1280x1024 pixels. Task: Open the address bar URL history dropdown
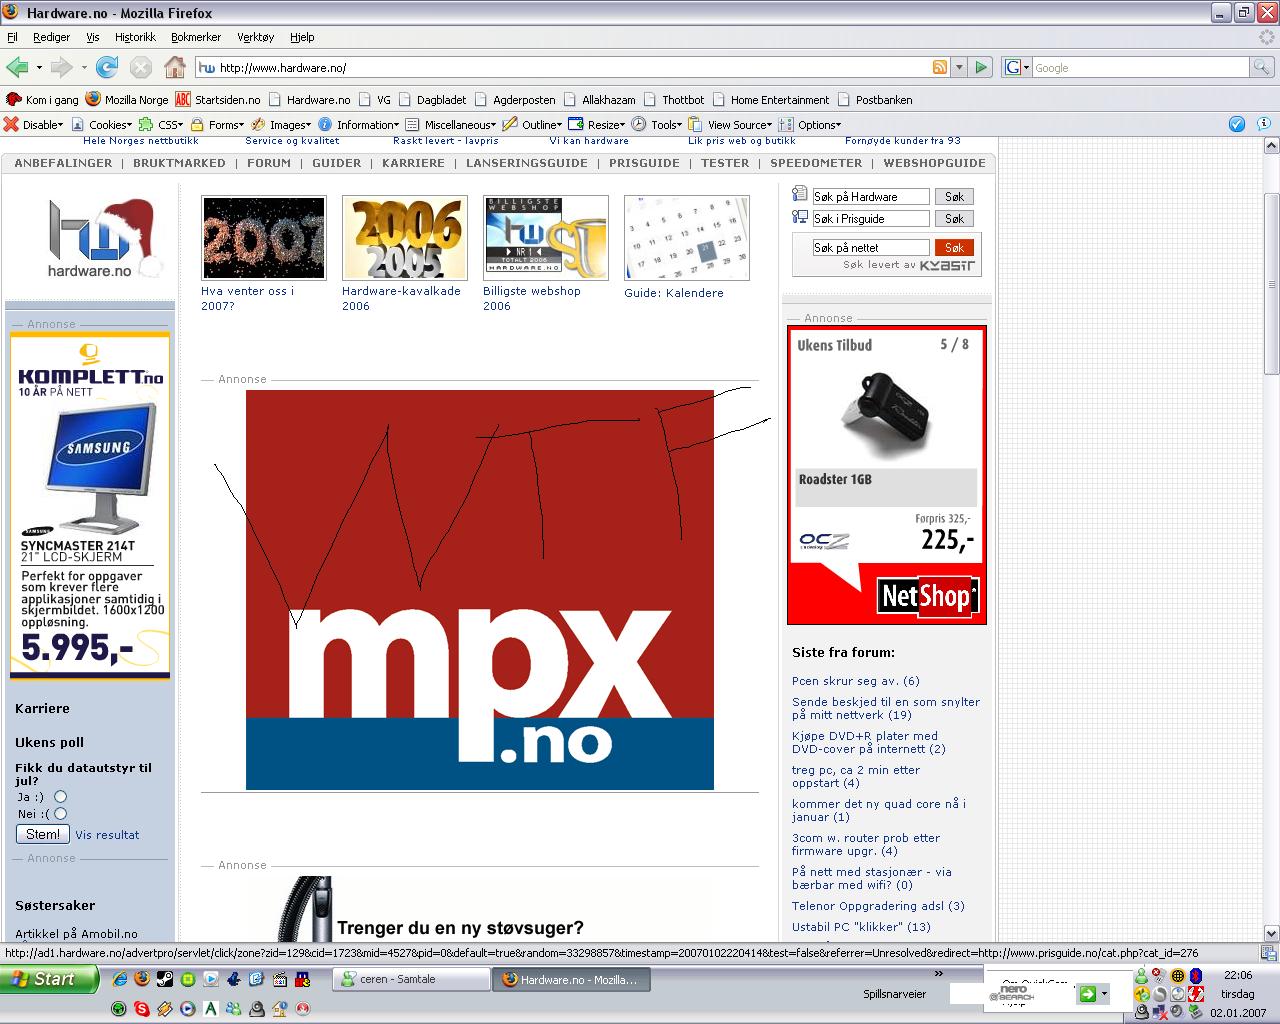[x=959, y=67]
